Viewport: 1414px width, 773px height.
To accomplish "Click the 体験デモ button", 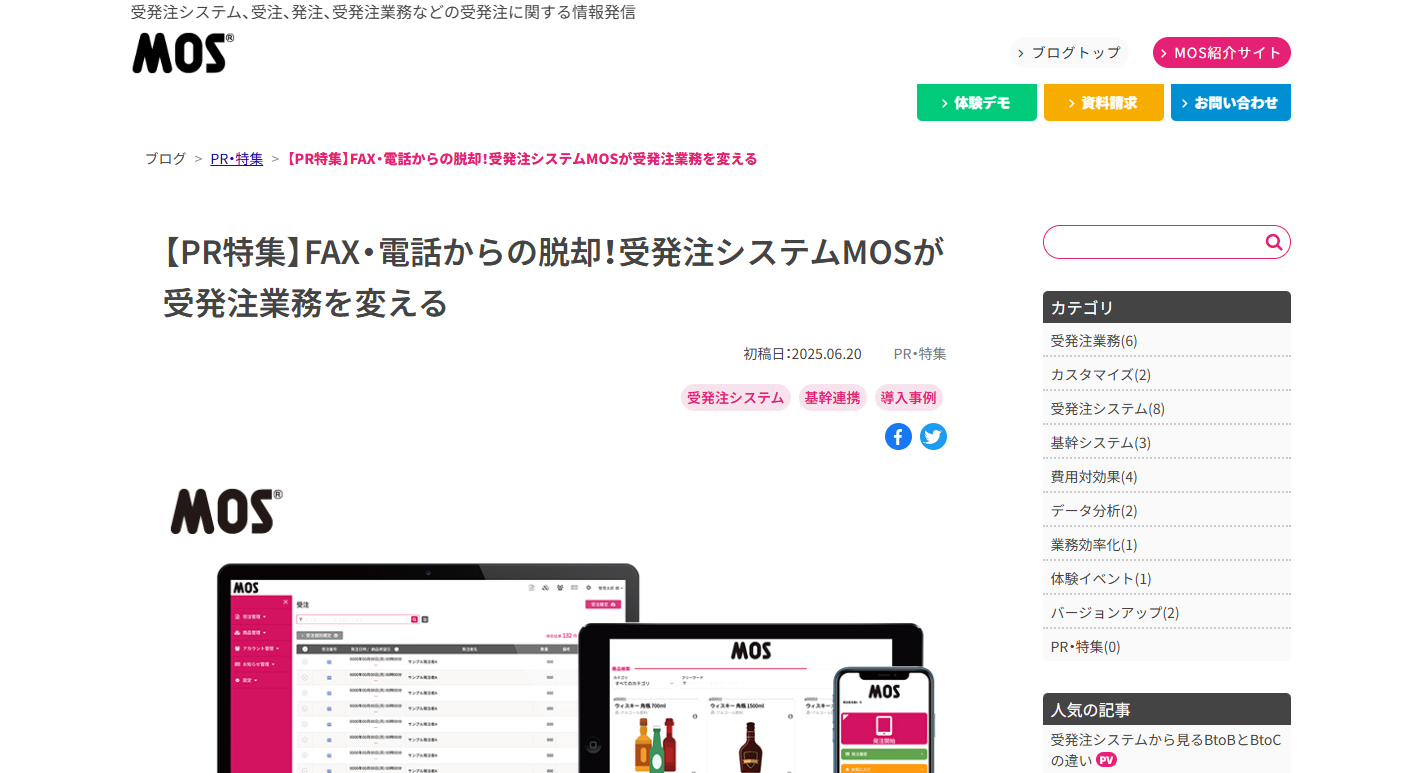I will 977,102.
